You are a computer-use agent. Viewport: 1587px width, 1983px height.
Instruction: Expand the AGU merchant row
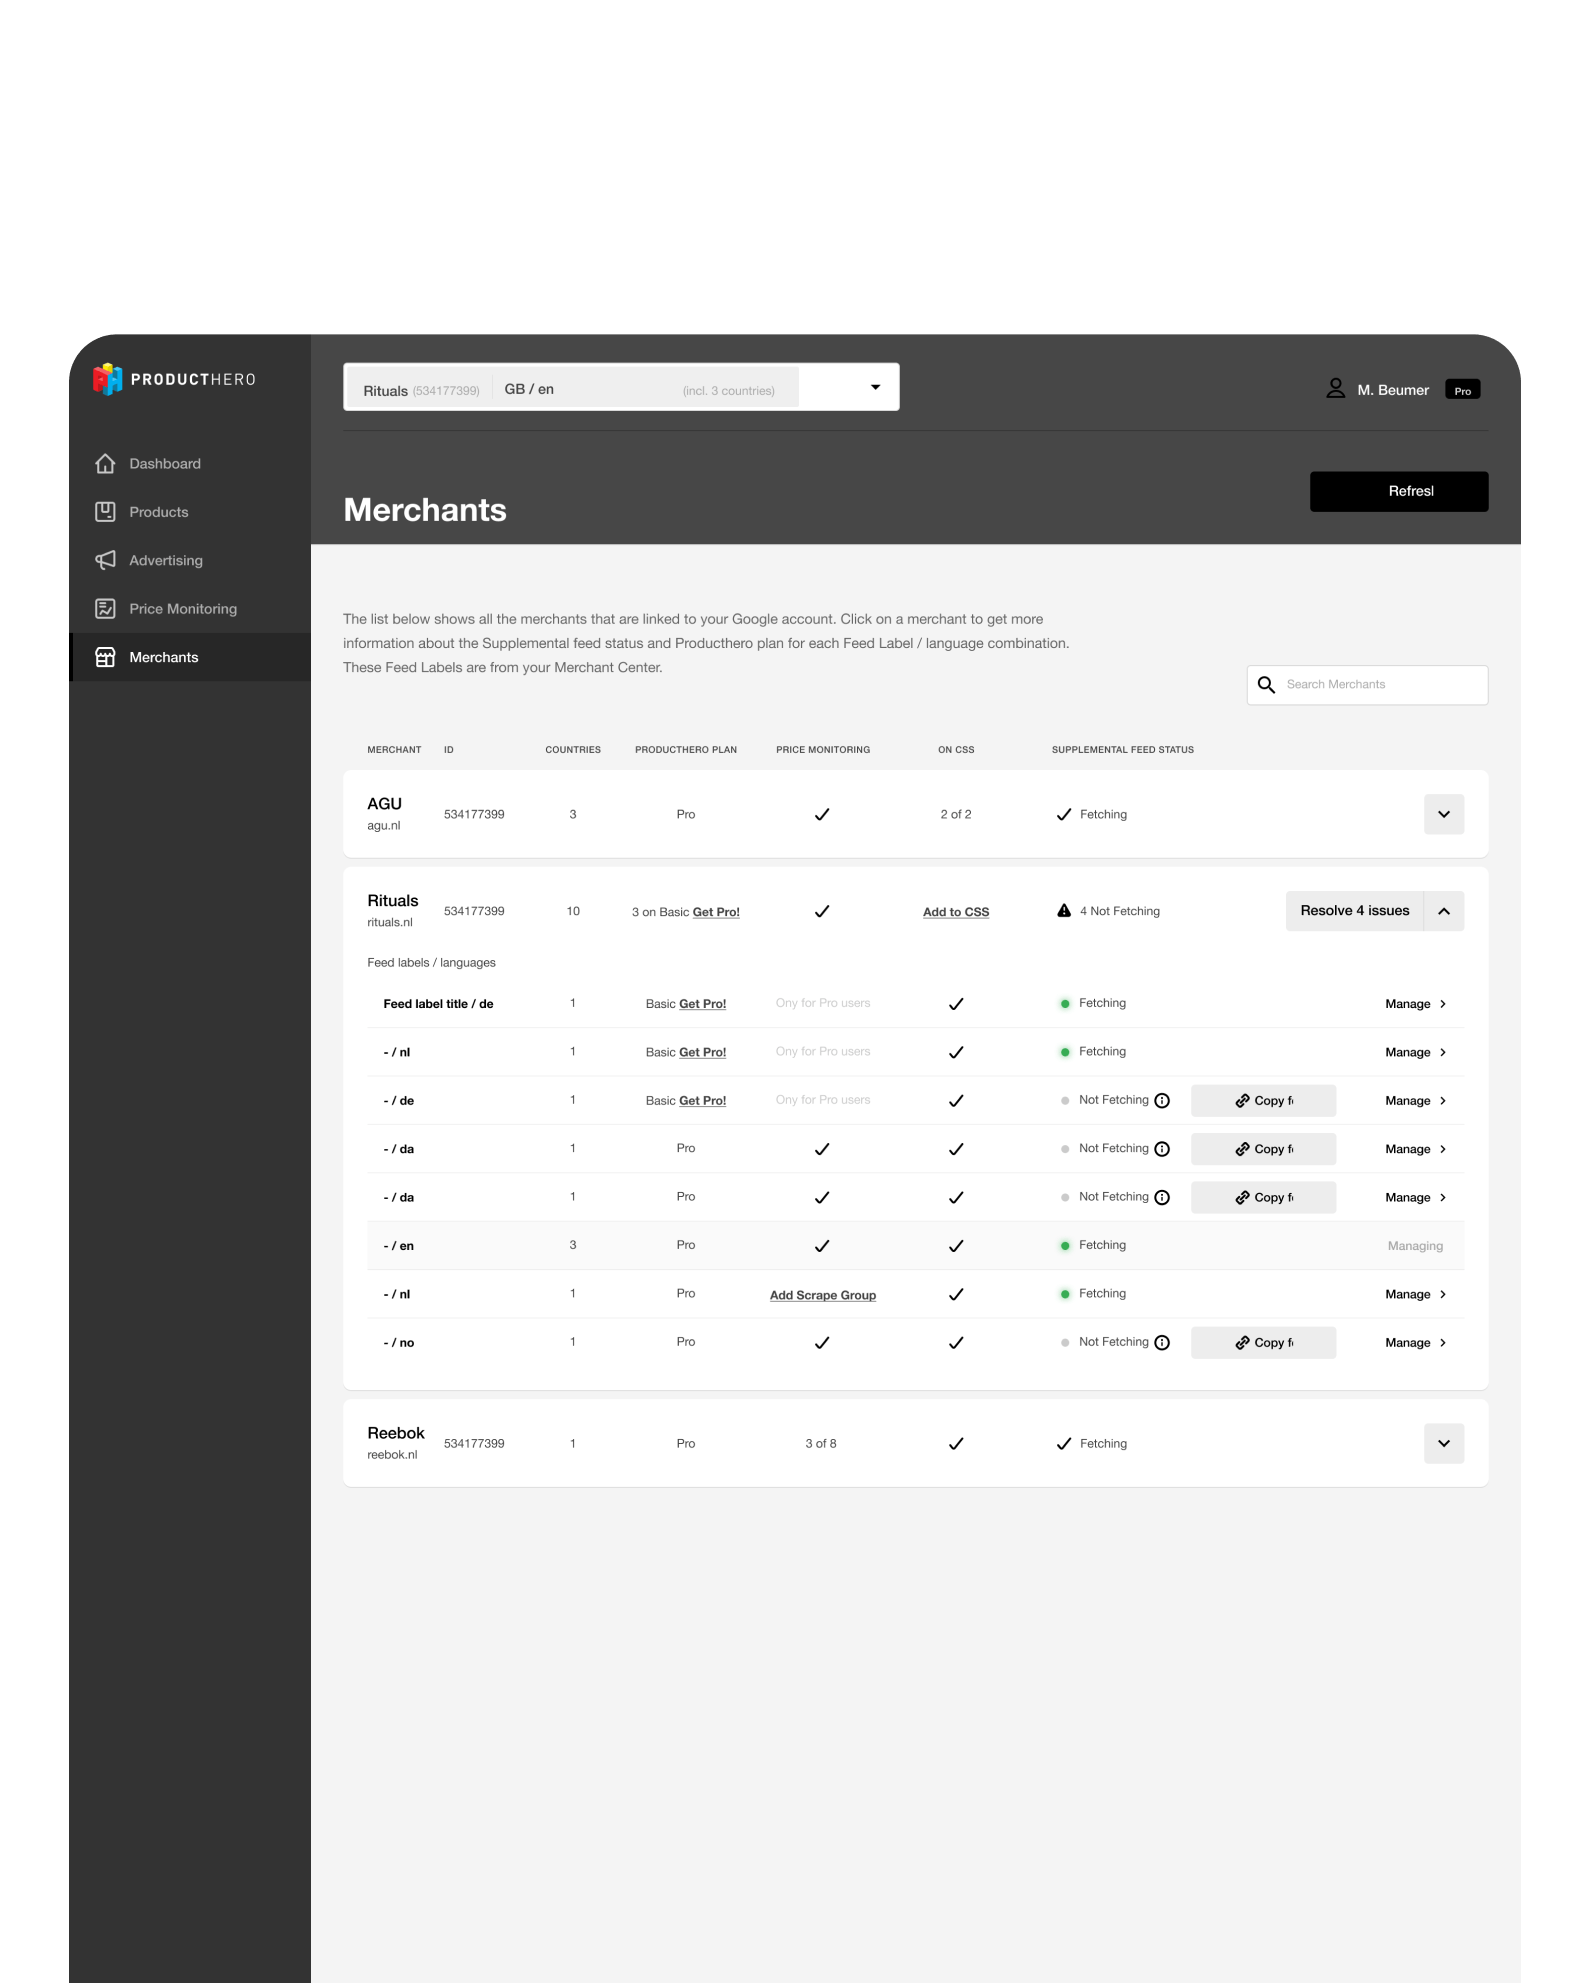(x=1444, y=814)
